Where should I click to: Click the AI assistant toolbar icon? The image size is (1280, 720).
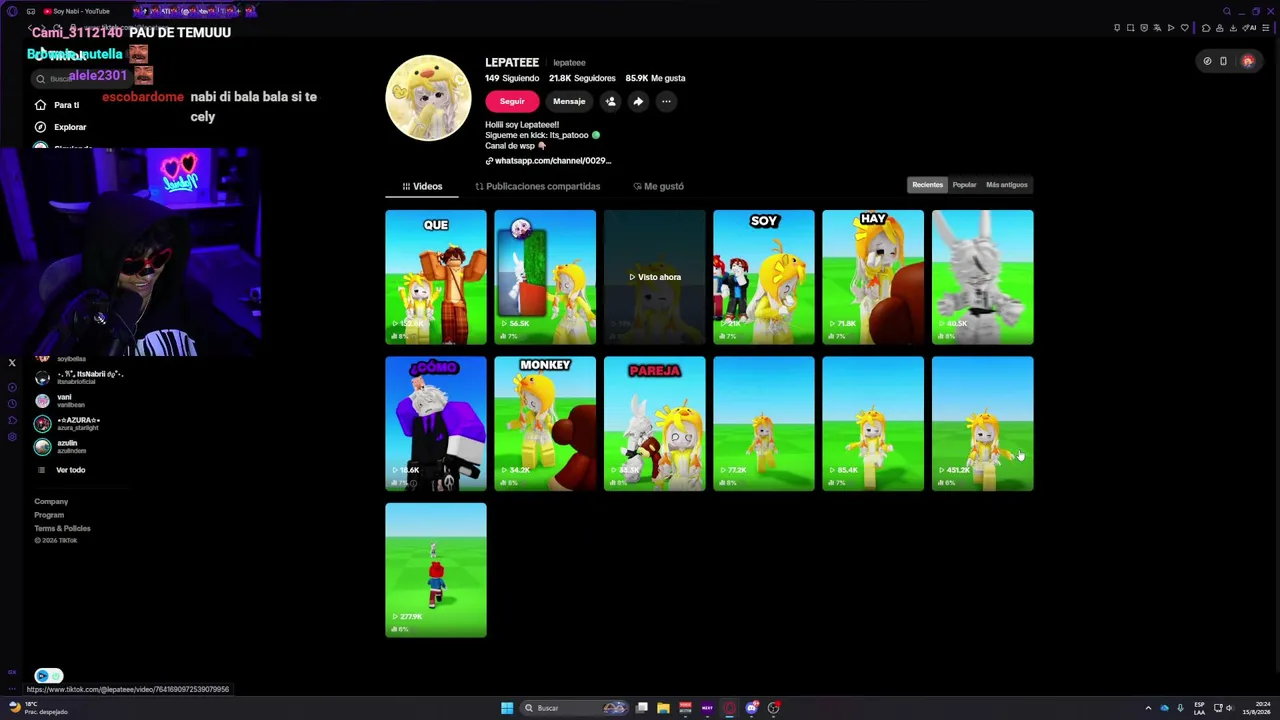(1250, 28)
